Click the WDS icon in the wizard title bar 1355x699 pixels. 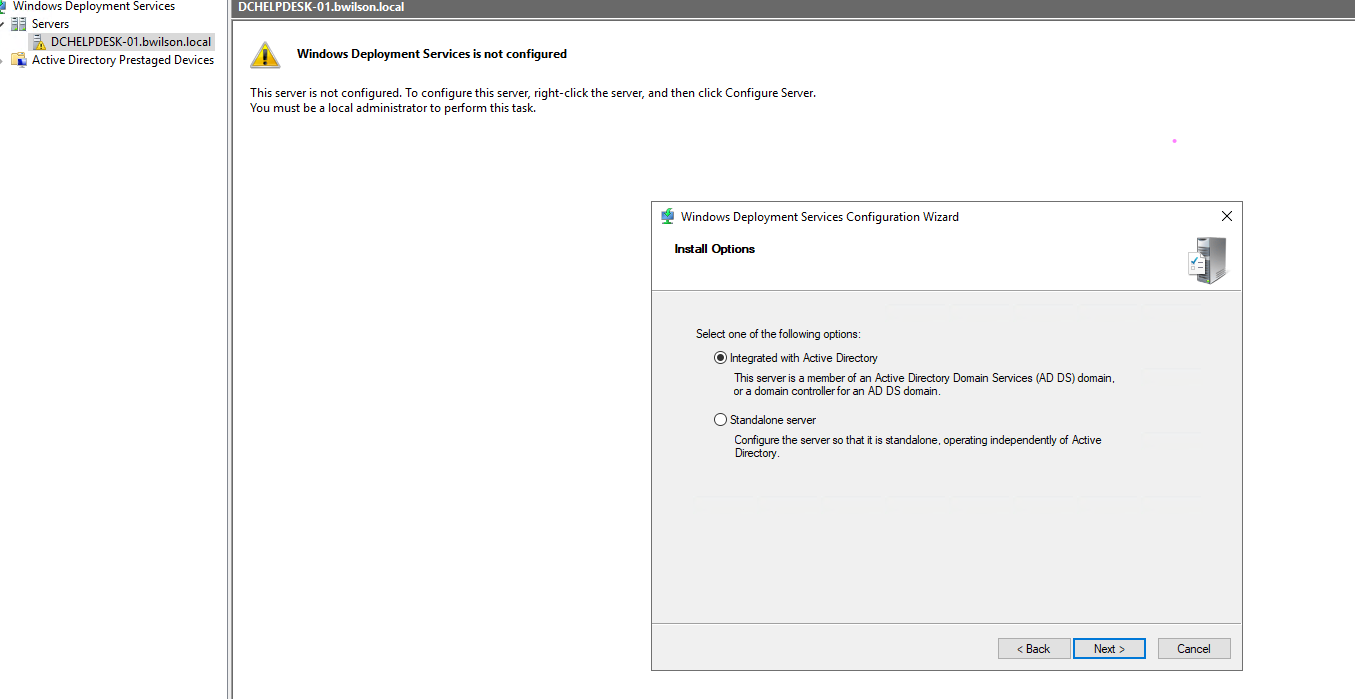click(667, 216)
